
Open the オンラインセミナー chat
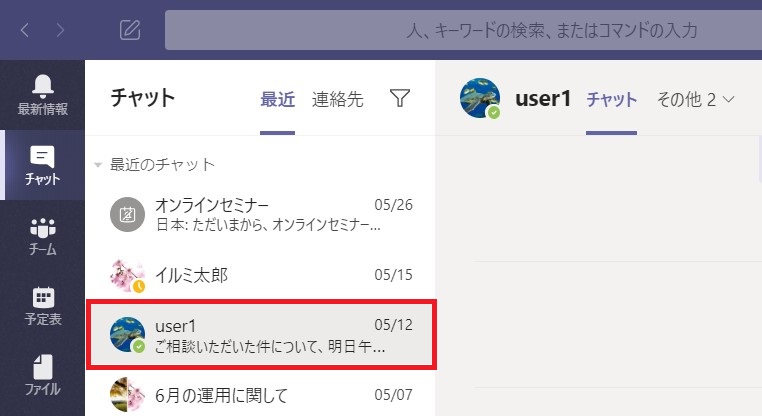click(x=261, y=214)
